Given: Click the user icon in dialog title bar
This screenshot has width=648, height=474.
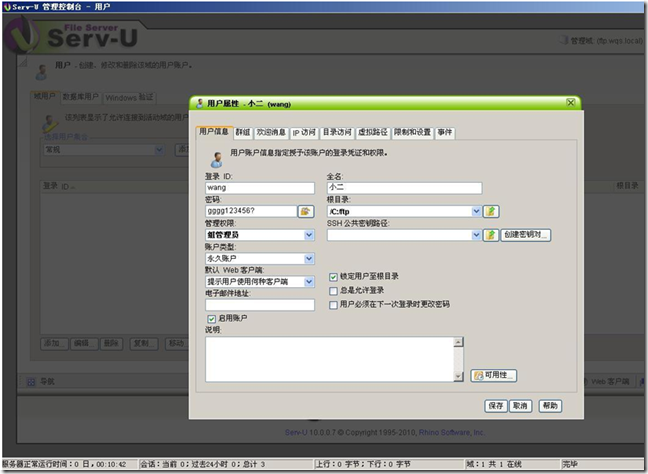Looking at the screenshot, I should pos(199,103).
